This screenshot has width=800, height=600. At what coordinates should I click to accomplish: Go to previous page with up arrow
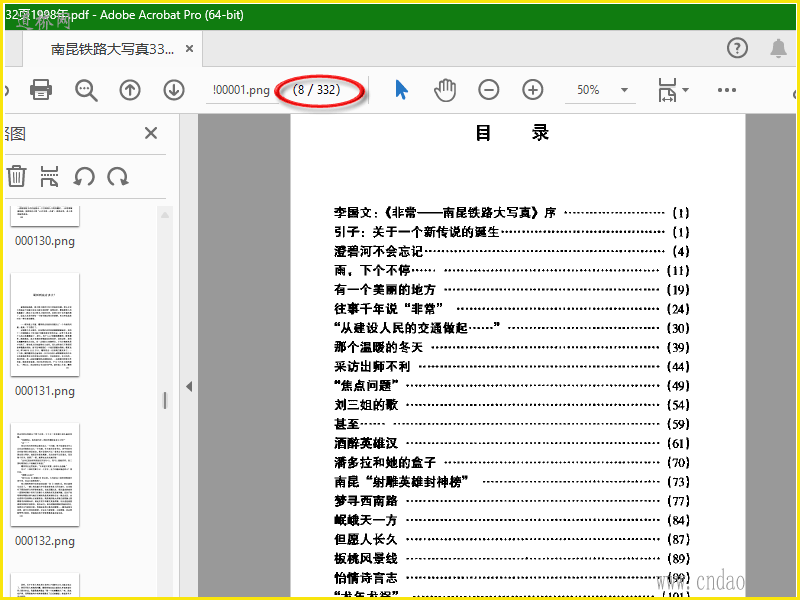tap(130, 90)
